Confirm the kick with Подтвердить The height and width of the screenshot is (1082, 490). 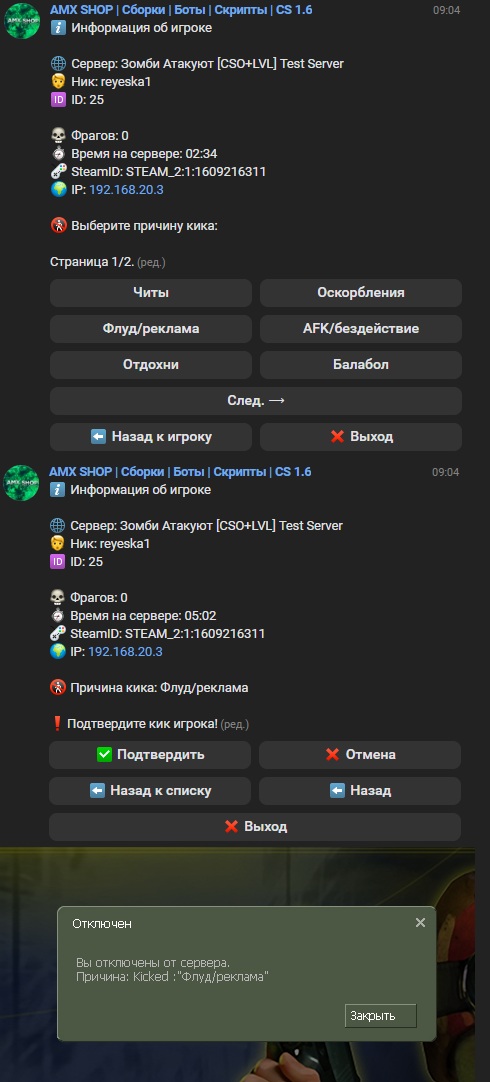coord(150,754)
